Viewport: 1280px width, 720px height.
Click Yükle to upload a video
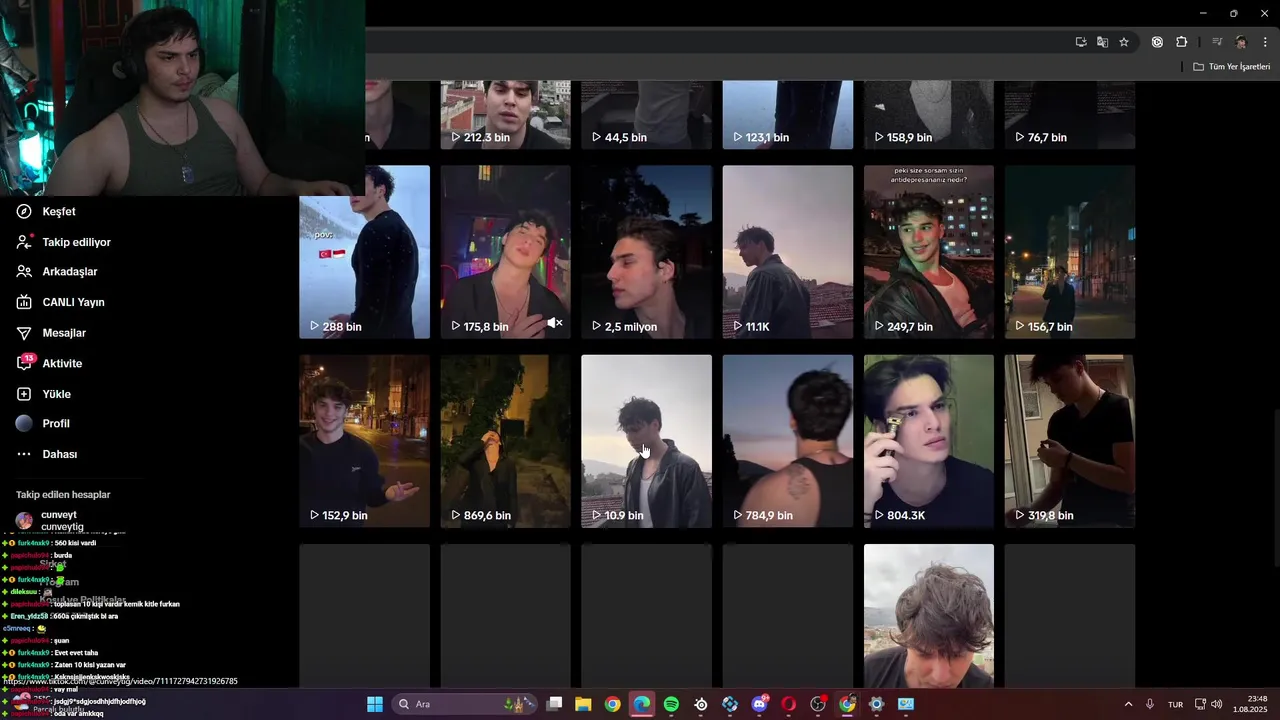pos(43,394)
